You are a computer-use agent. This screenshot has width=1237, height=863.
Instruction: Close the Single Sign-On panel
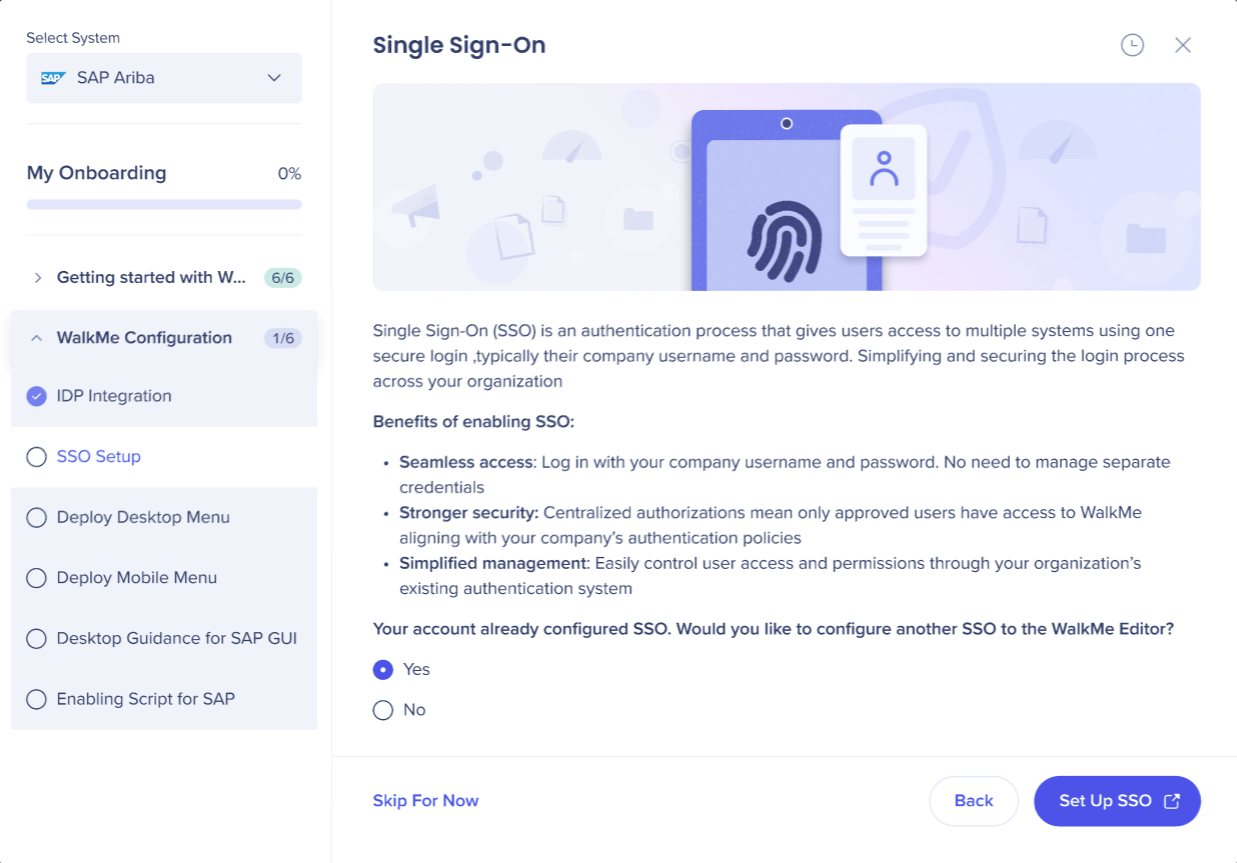(1183, 45)
